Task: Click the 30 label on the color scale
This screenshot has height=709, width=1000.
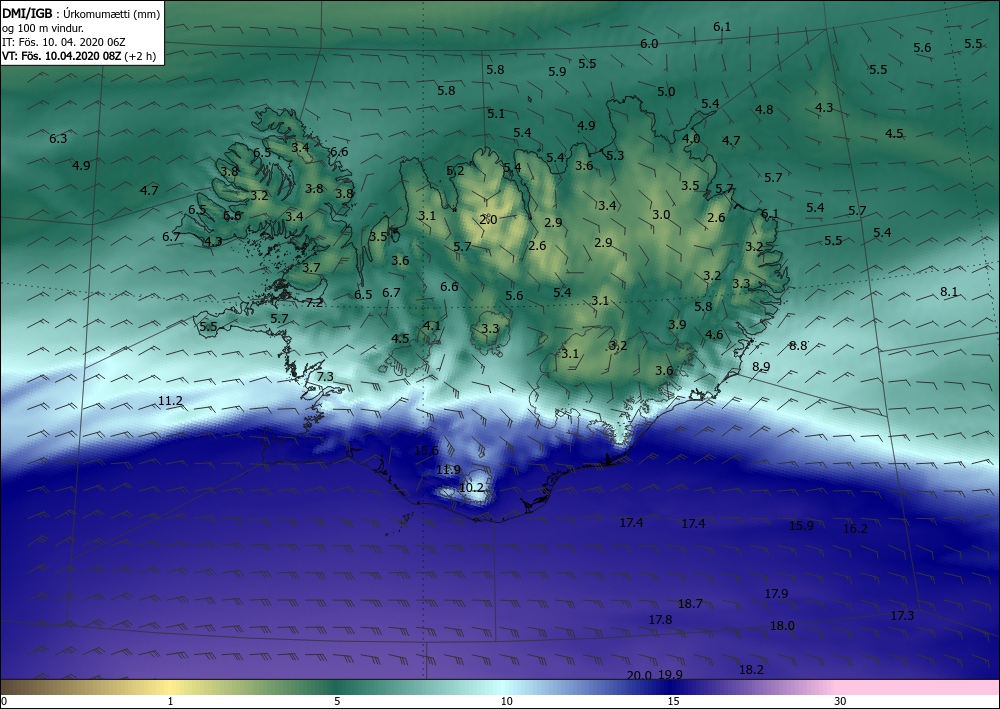Action: coord(841,701)
